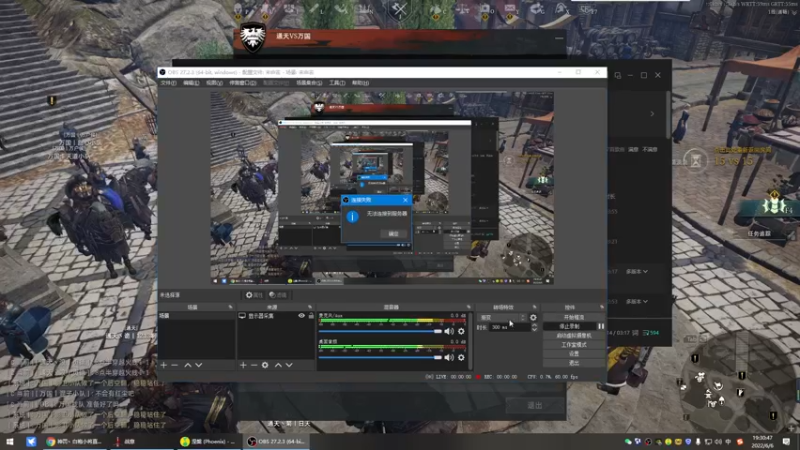Image resolution: width=800 pixels, height=450 pixels.
Task: Open OBS 设置 settings button
Action: click(x=573, y=354)
